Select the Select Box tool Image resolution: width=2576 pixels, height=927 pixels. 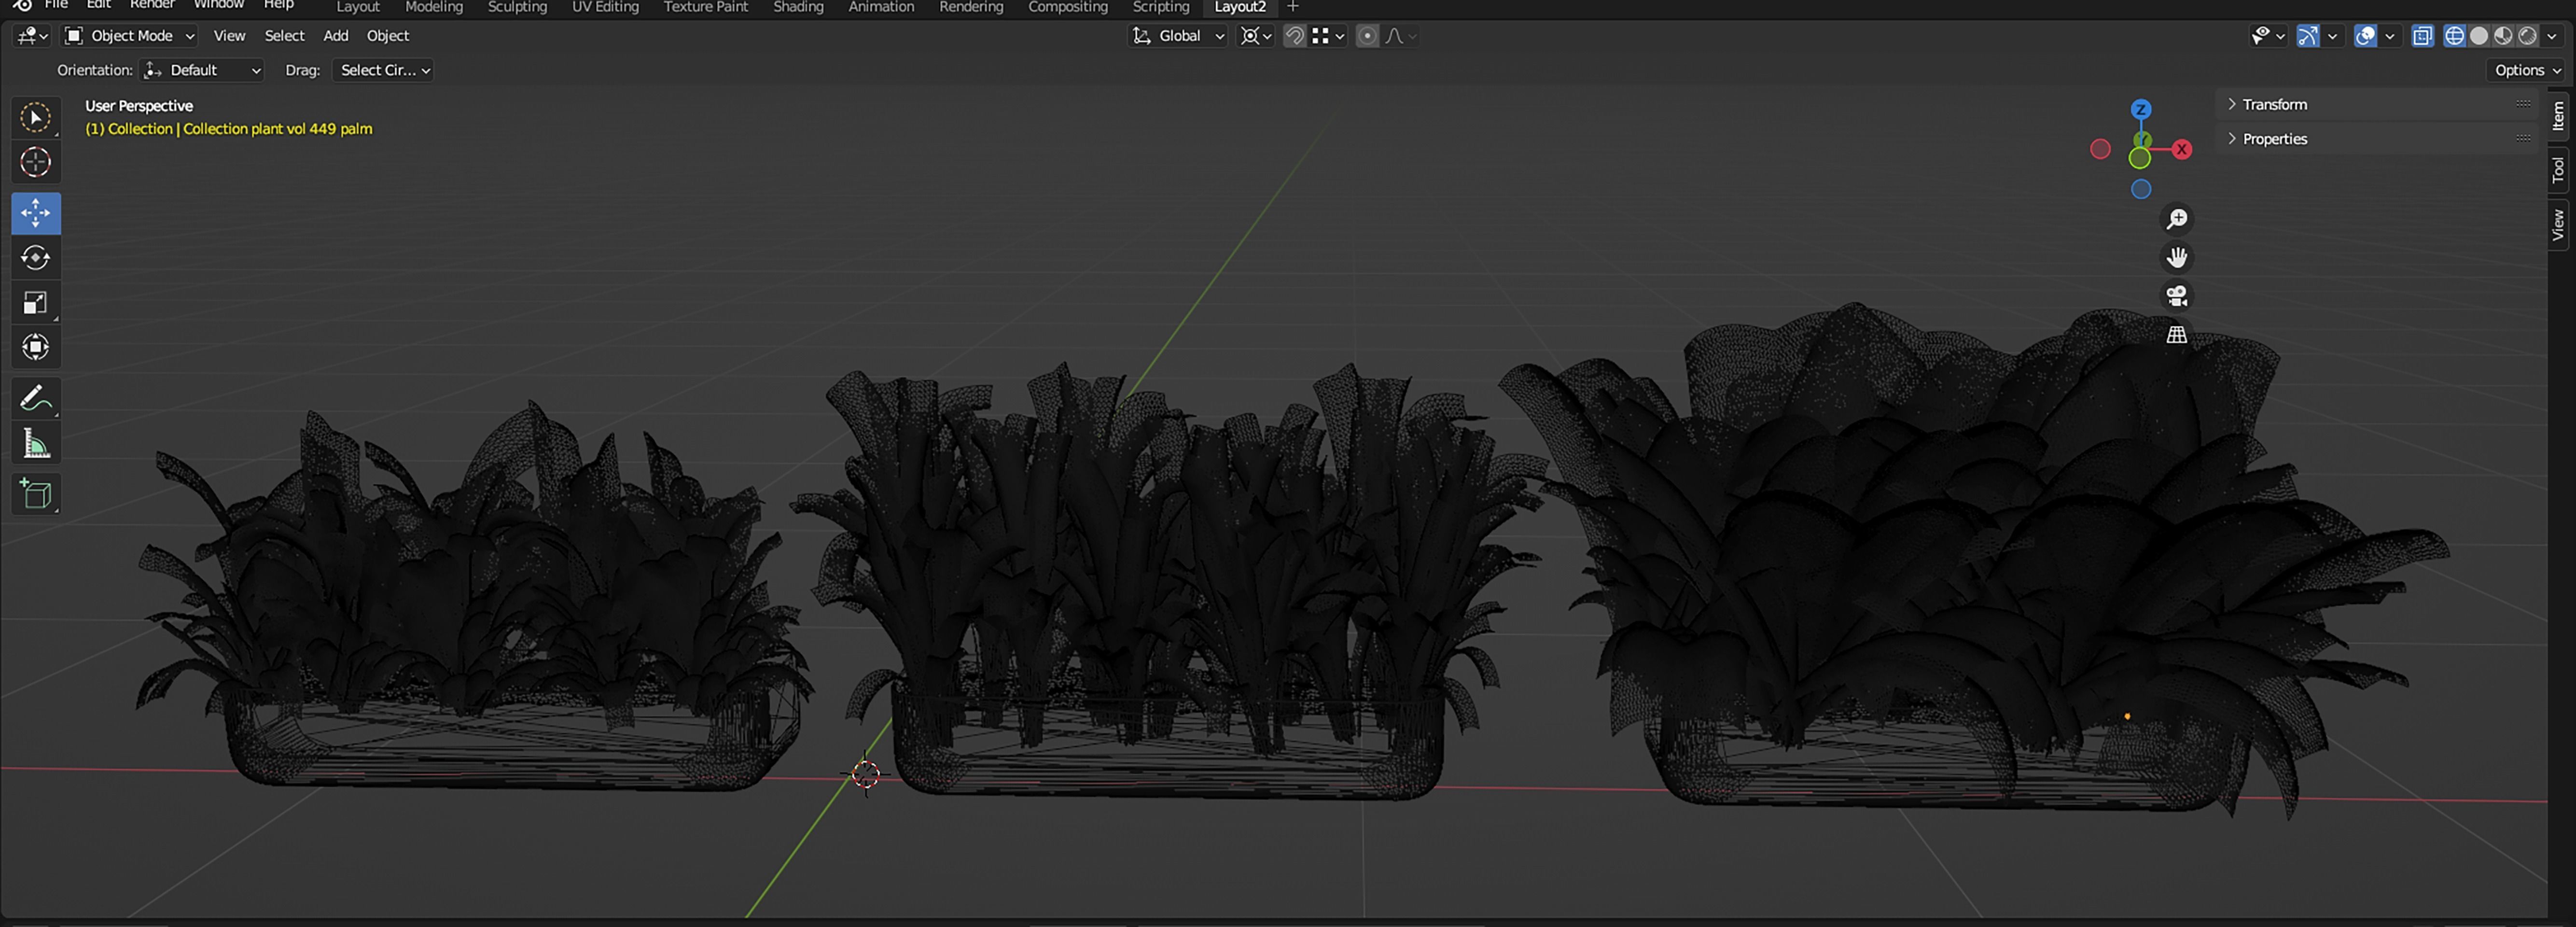[36, 118]
